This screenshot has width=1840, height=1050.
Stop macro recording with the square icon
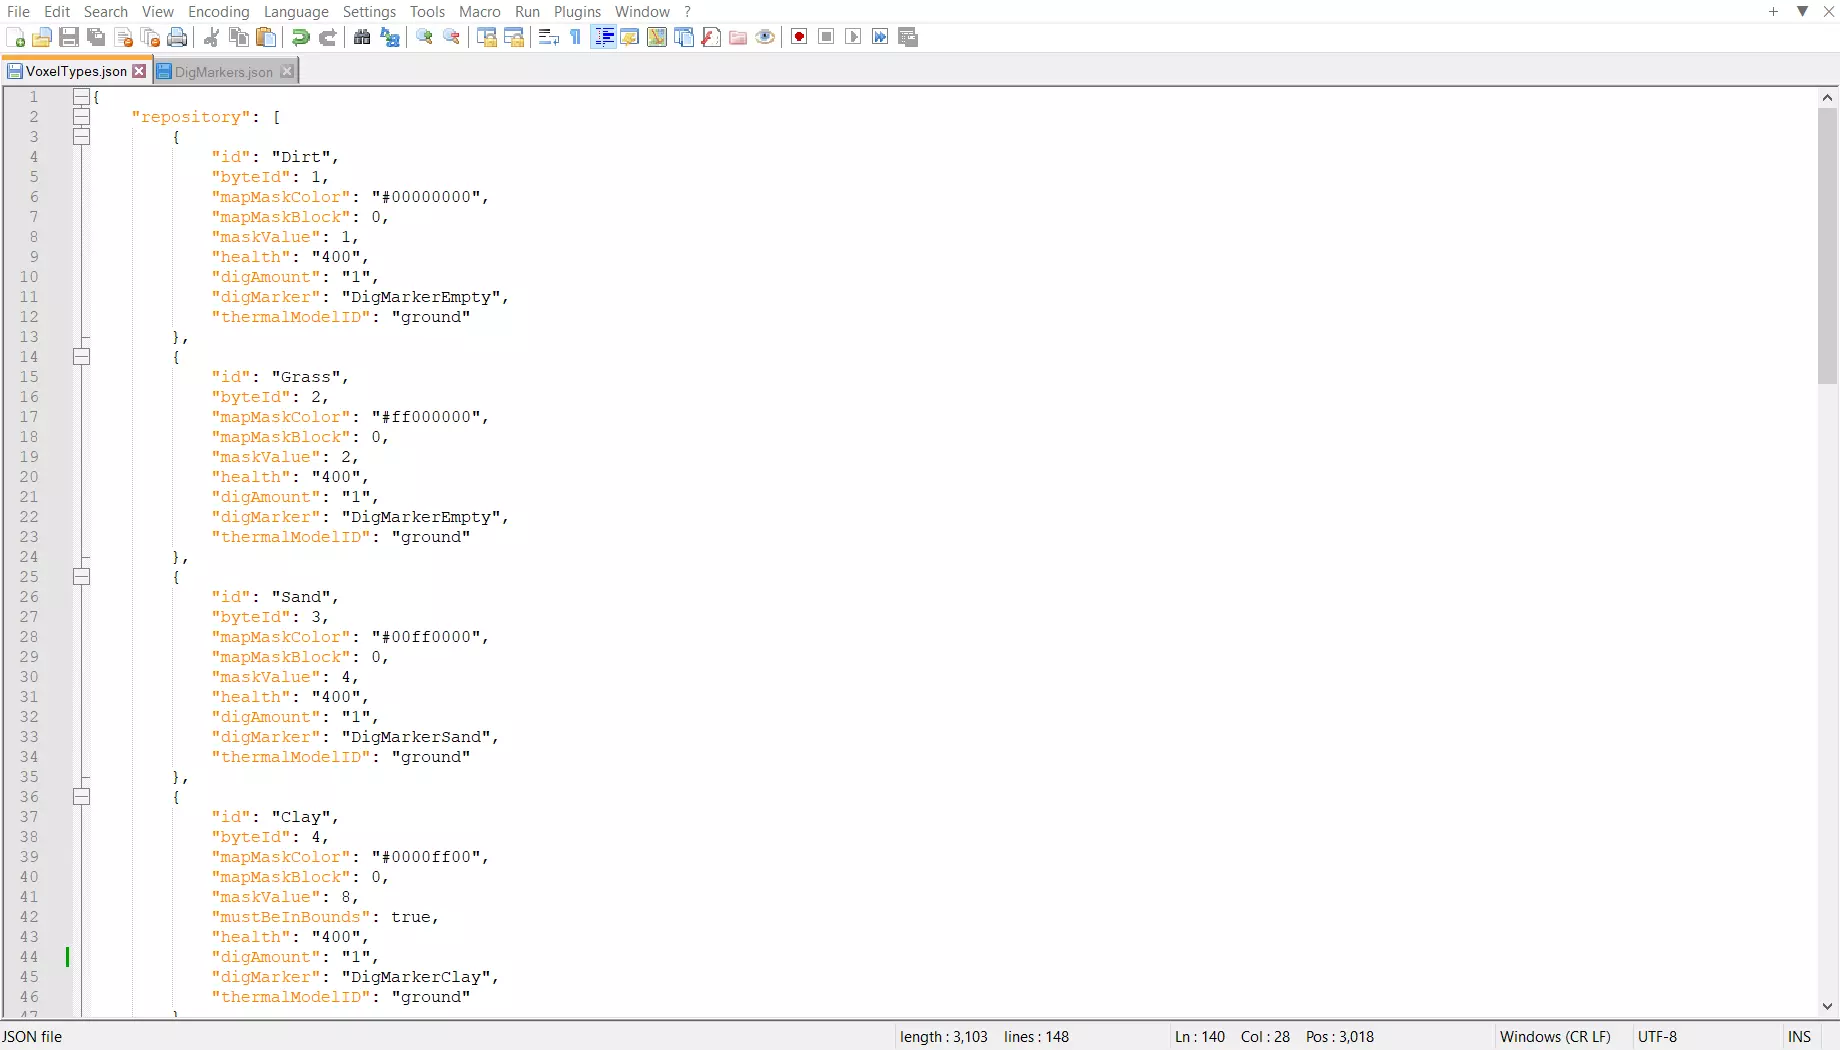point(826,37)
